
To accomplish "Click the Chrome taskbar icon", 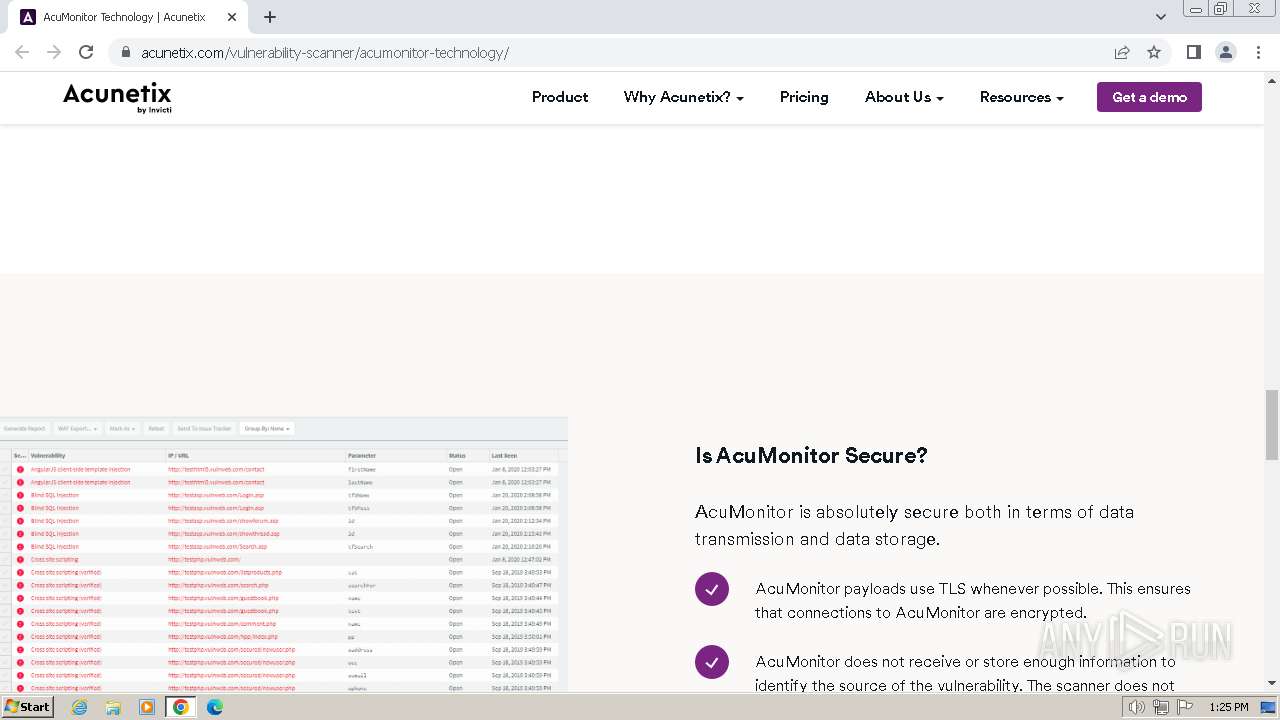I will [181, 707].
